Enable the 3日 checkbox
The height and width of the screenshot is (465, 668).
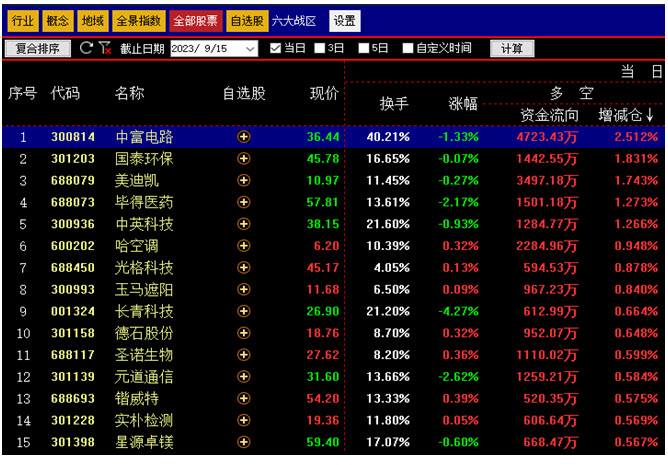pyautogui.click(x=320, y=48)
